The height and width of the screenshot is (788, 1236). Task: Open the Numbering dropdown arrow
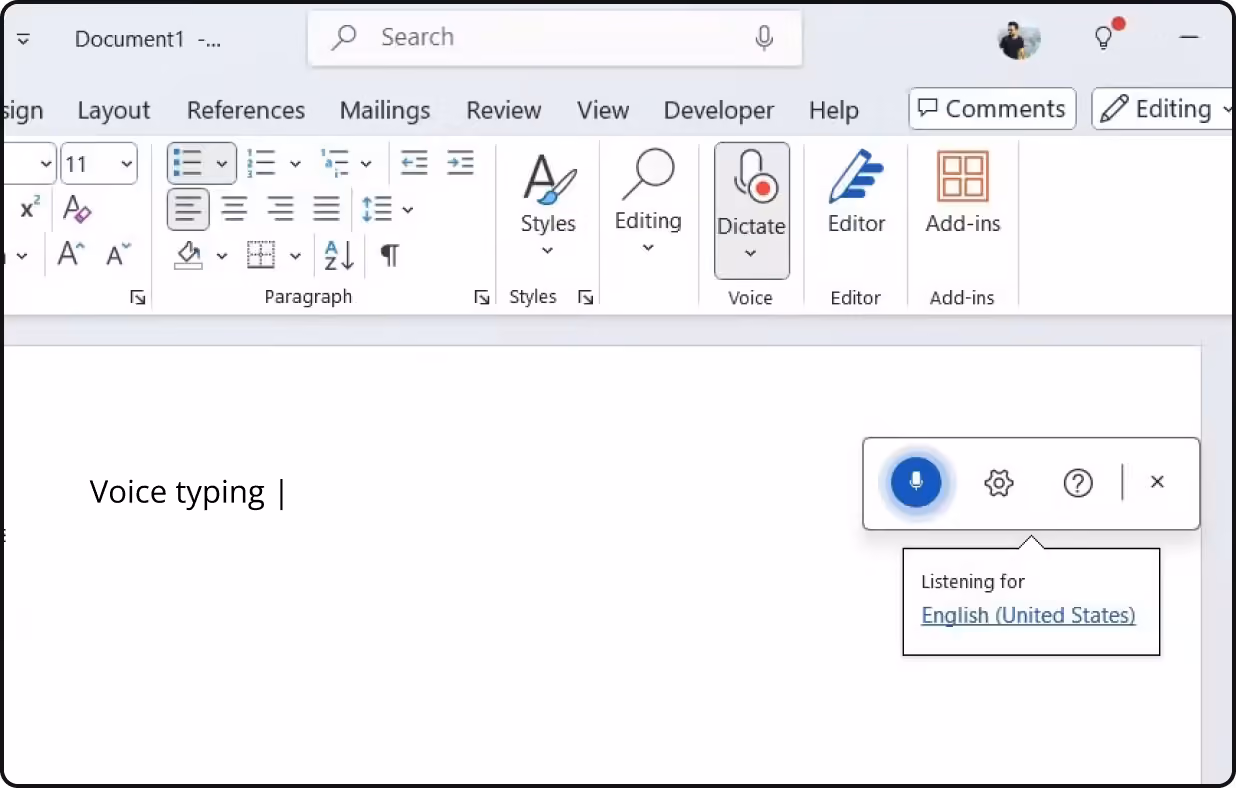coord(295,164)
